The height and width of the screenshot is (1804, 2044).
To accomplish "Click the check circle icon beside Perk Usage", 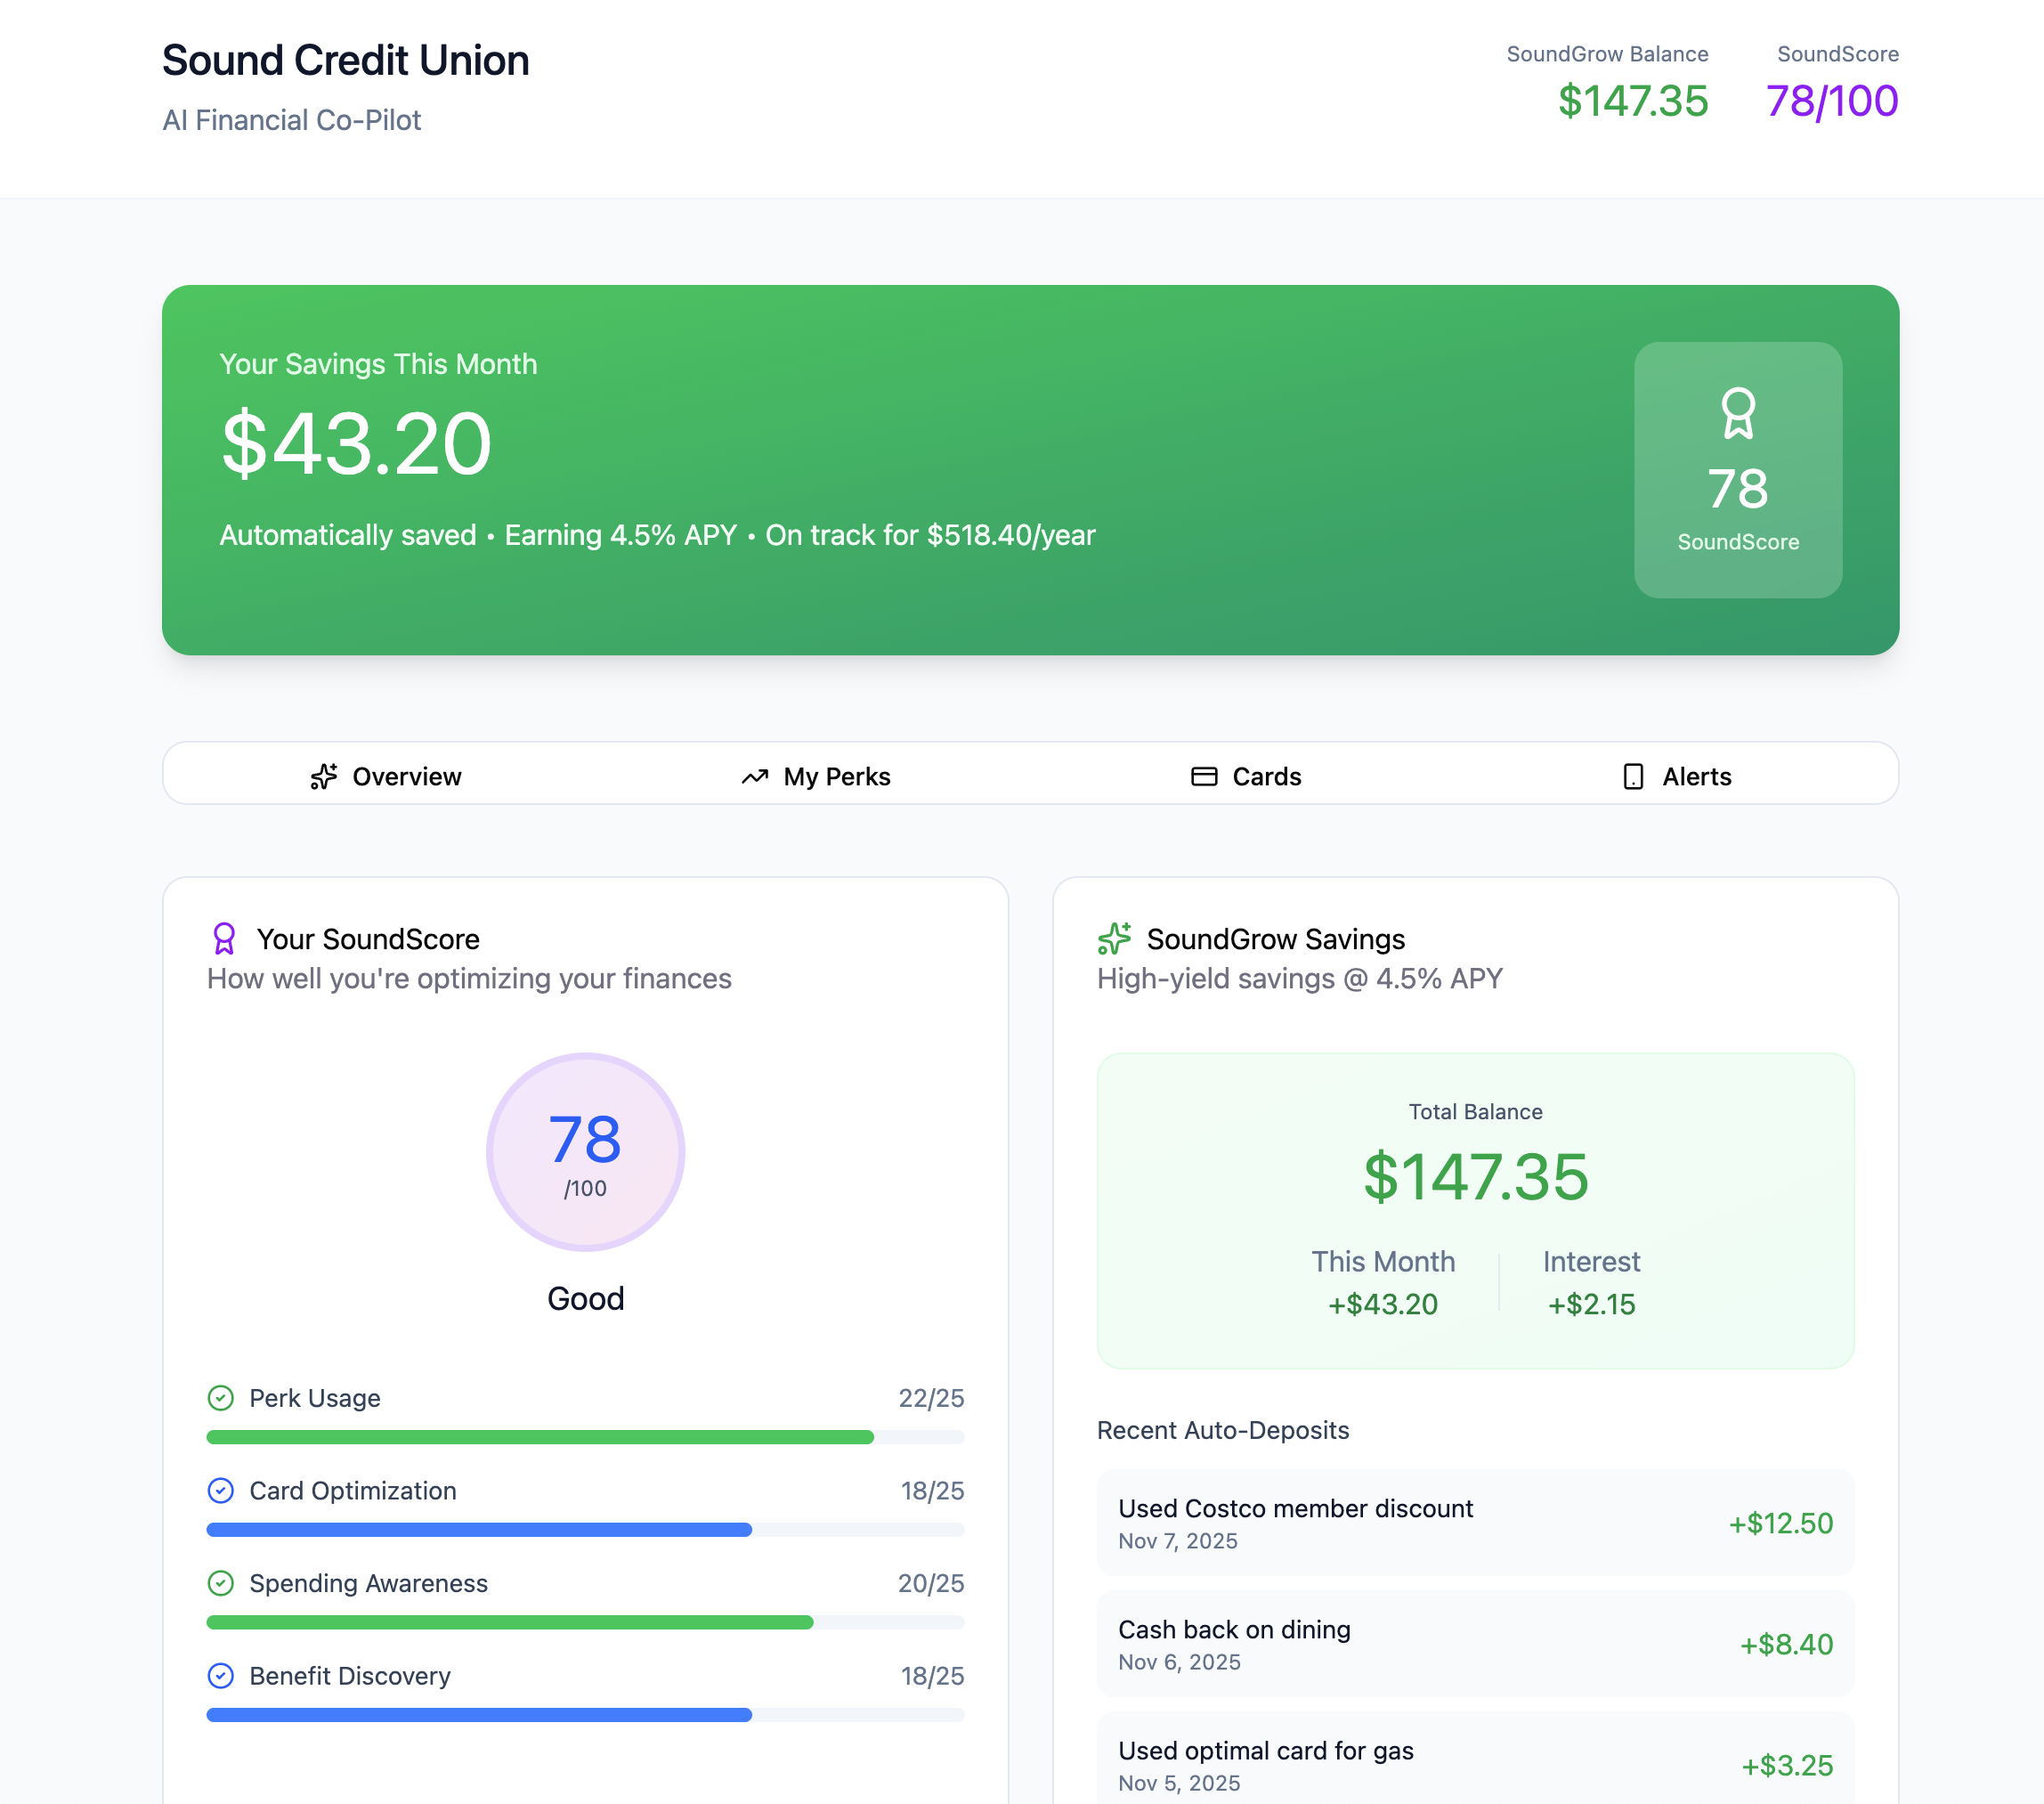I will click(220, 1398).
